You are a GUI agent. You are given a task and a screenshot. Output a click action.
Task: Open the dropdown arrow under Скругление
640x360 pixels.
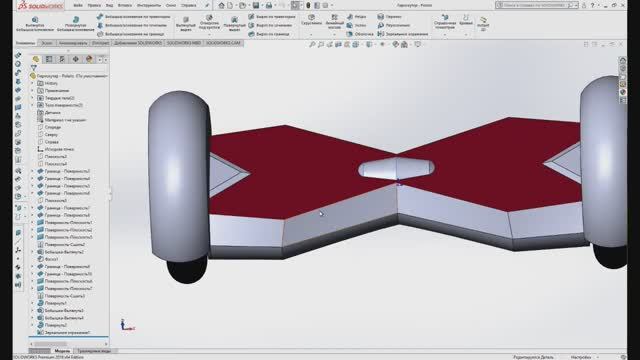pos(311,35)
